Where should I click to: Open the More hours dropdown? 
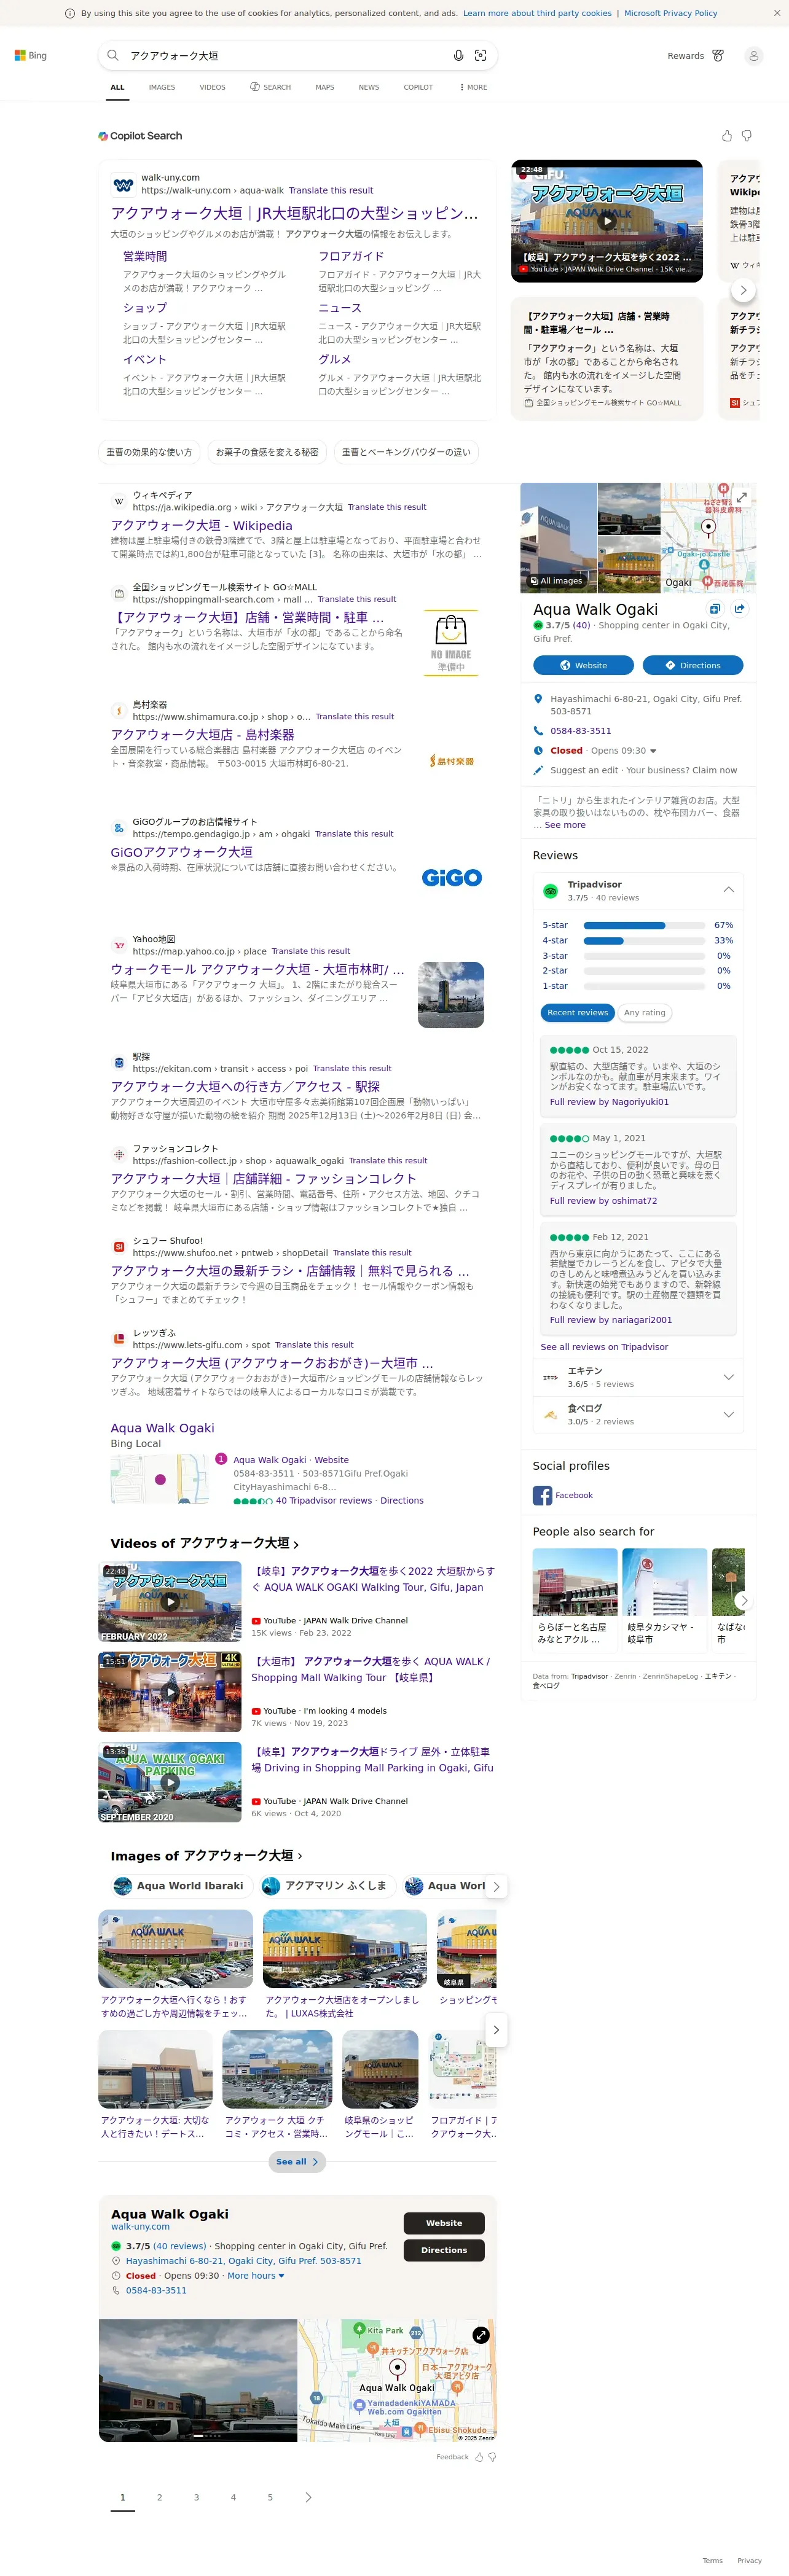coord(256,2275)
